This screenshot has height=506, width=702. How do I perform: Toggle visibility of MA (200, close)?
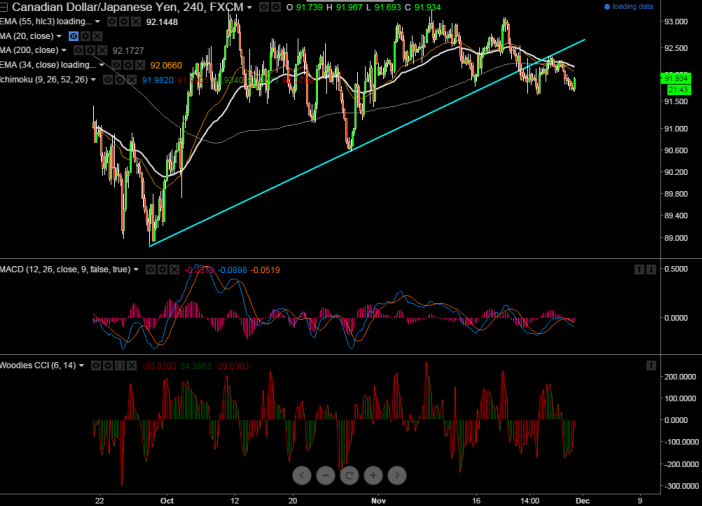point(78,50)
